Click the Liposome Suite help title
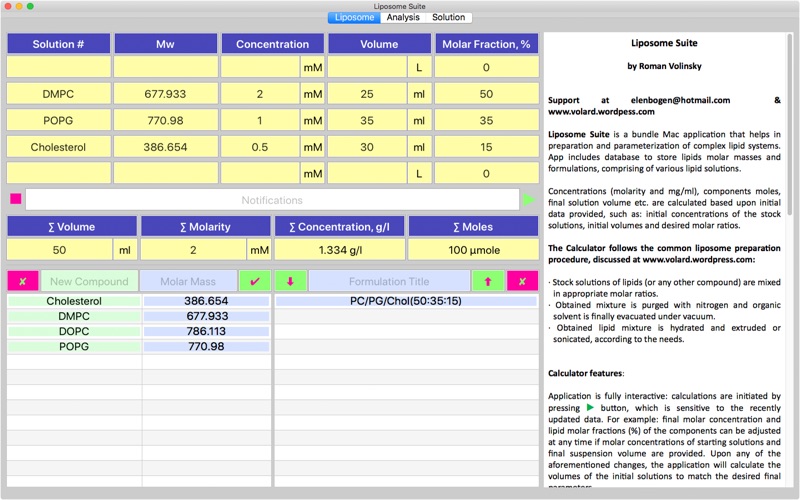The image size is (800, 500). coord(664,43)
